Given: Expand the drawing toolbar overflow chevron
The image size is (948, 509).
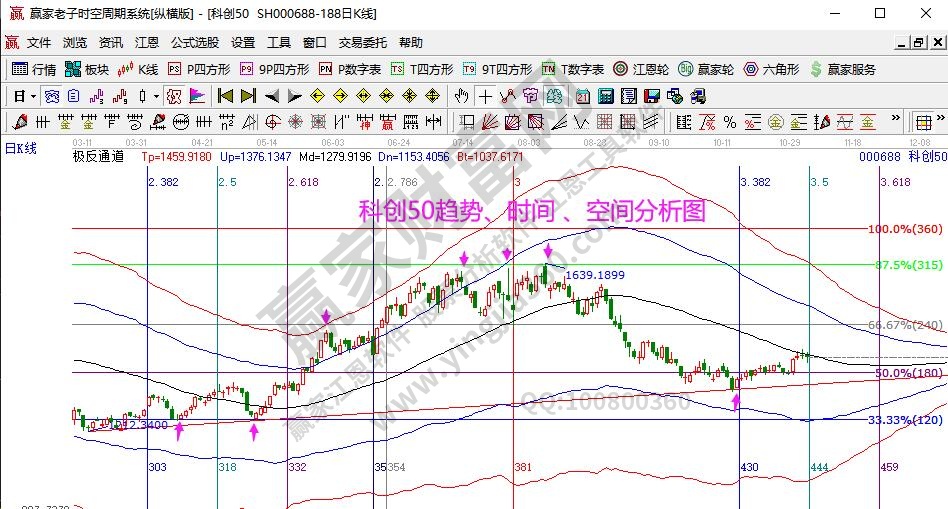Looking at the screenshot, I should click(x=896, y=122).
